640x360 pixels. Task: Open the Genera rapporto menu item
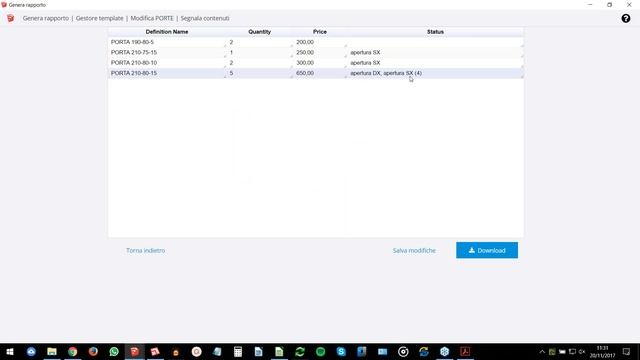tap(46, 18)
